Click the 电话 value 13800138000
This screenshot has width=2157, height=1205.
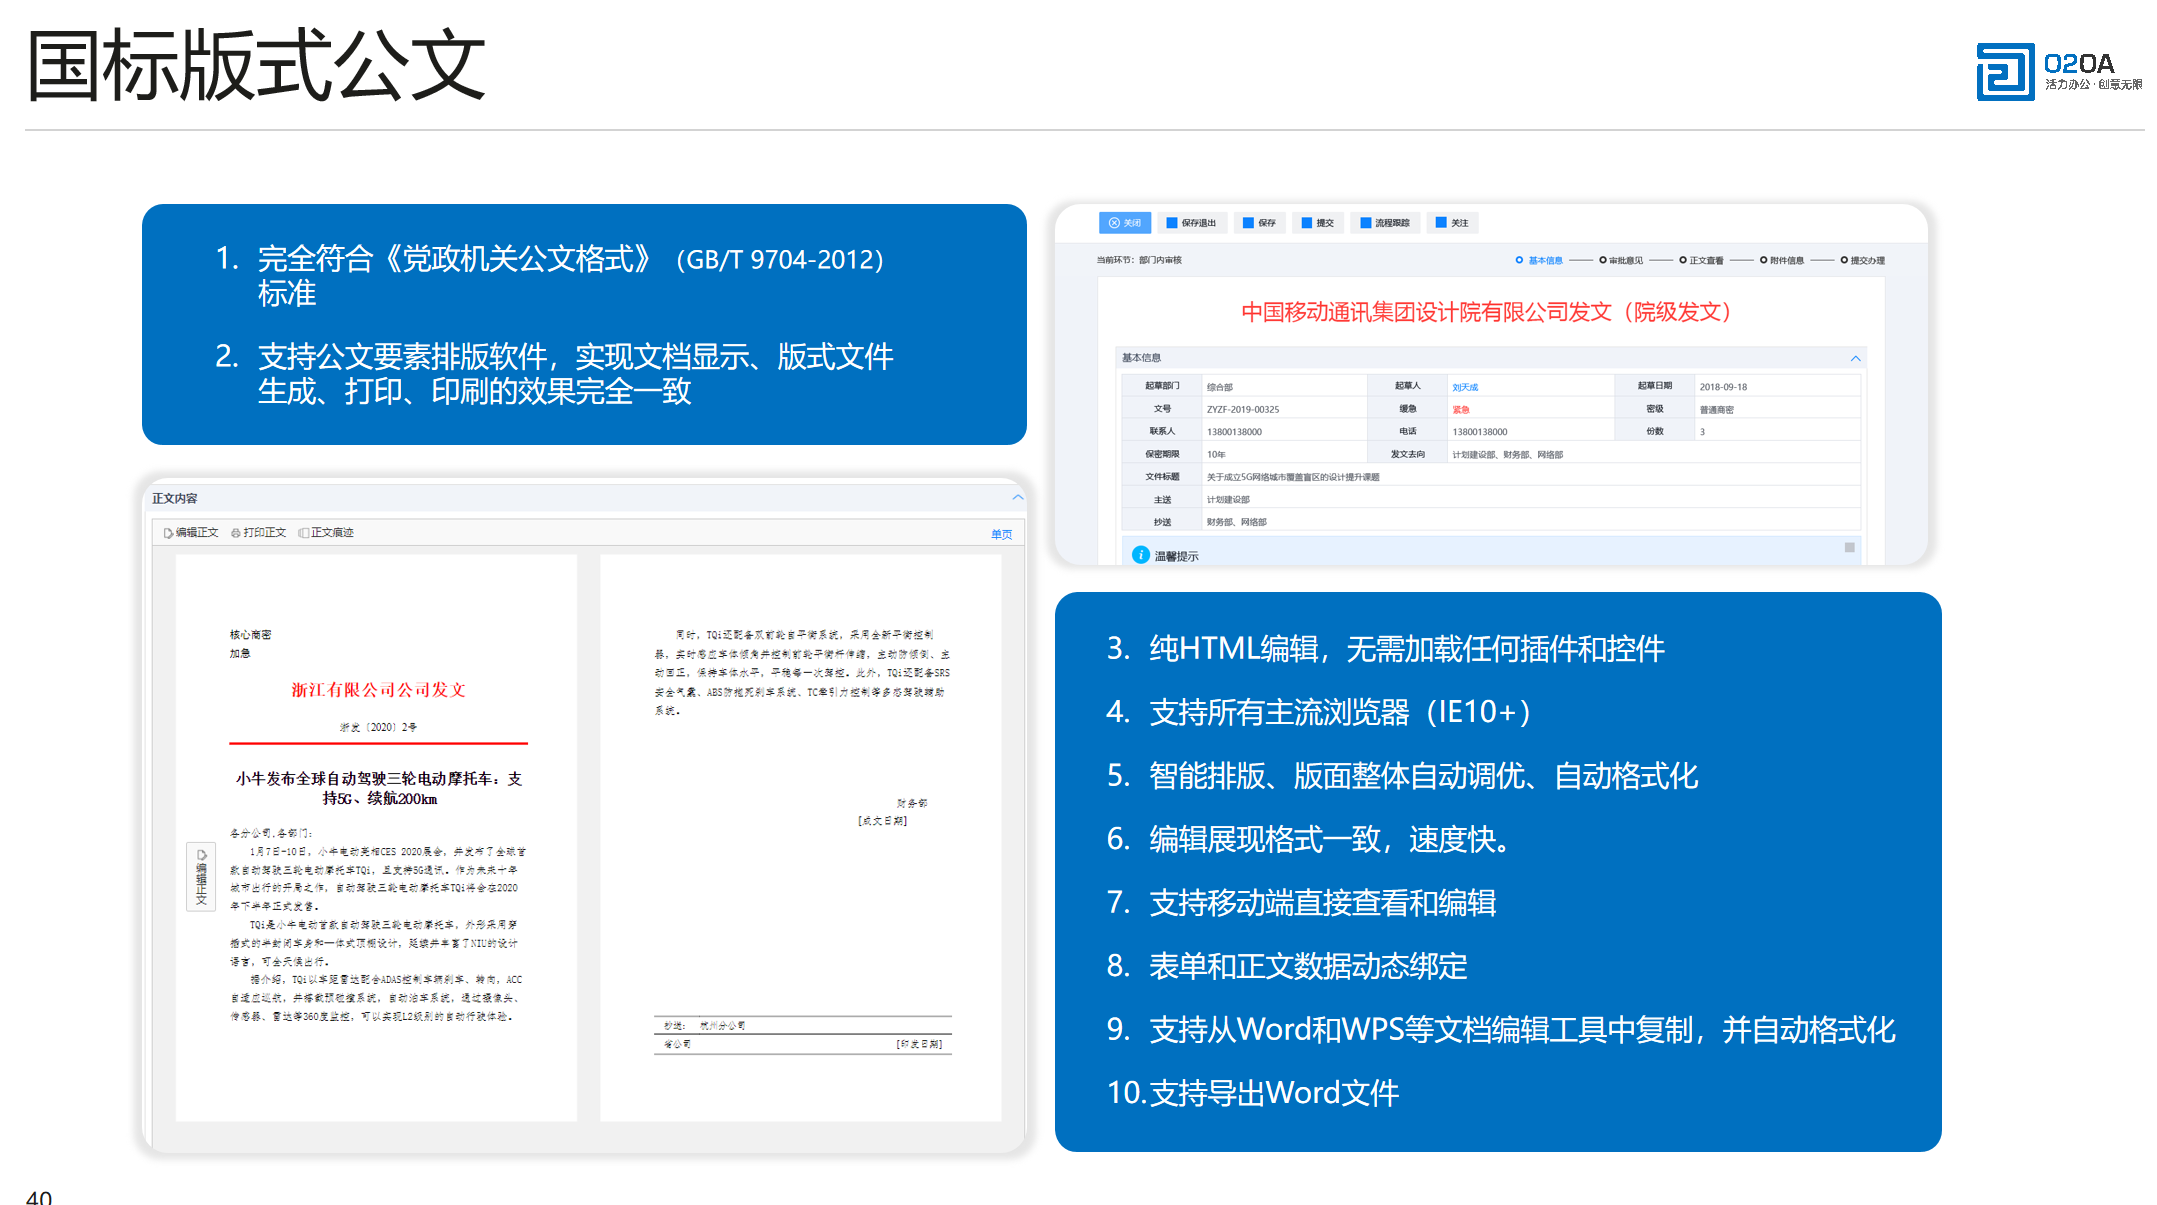click(1480, 432)
